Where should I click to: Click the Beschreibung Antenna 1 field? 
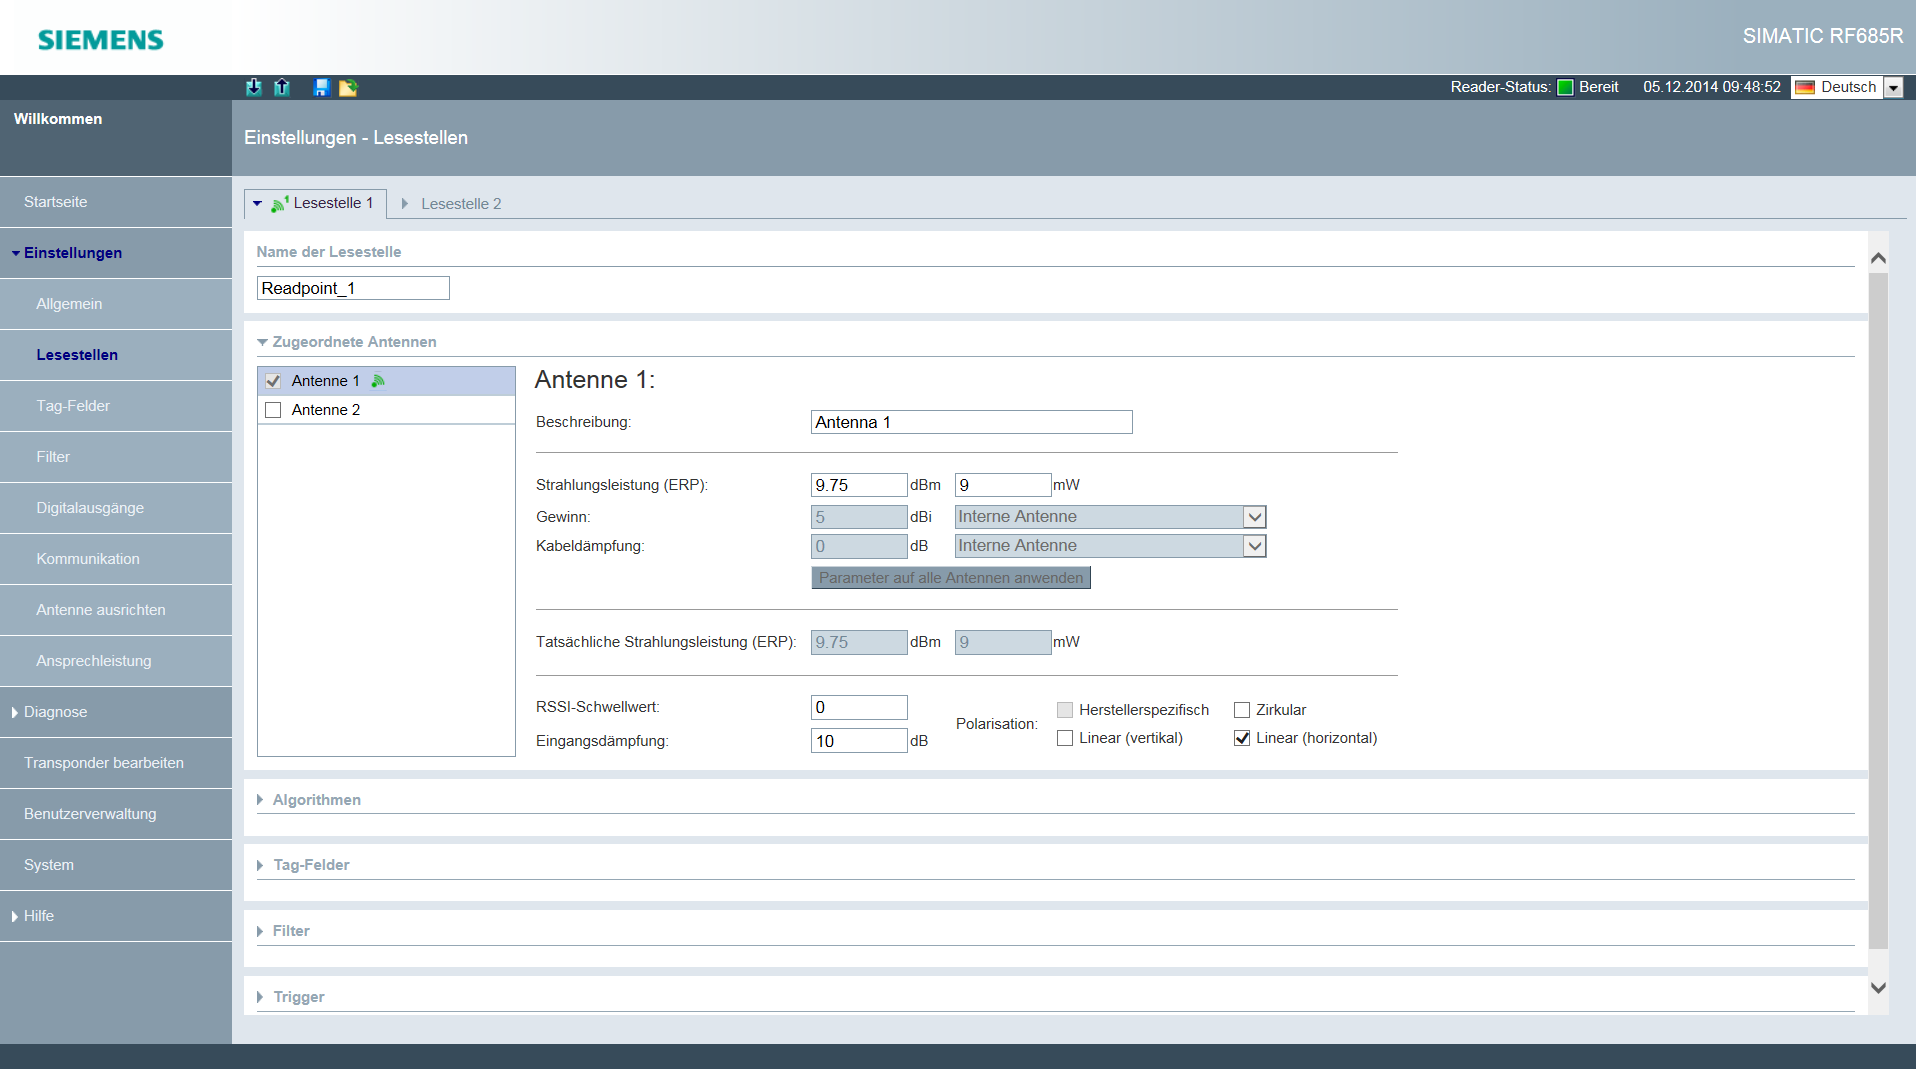click(971, 422)
